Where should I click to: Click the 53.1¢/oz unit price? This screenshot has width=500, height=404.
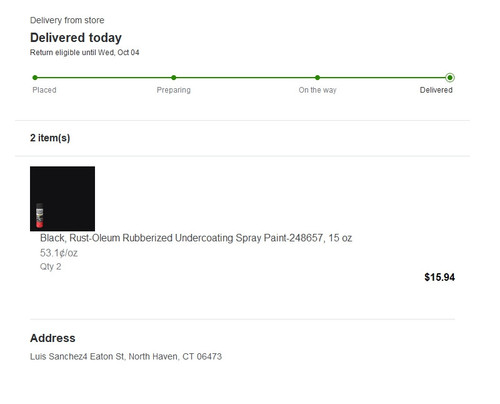[59, 253]
